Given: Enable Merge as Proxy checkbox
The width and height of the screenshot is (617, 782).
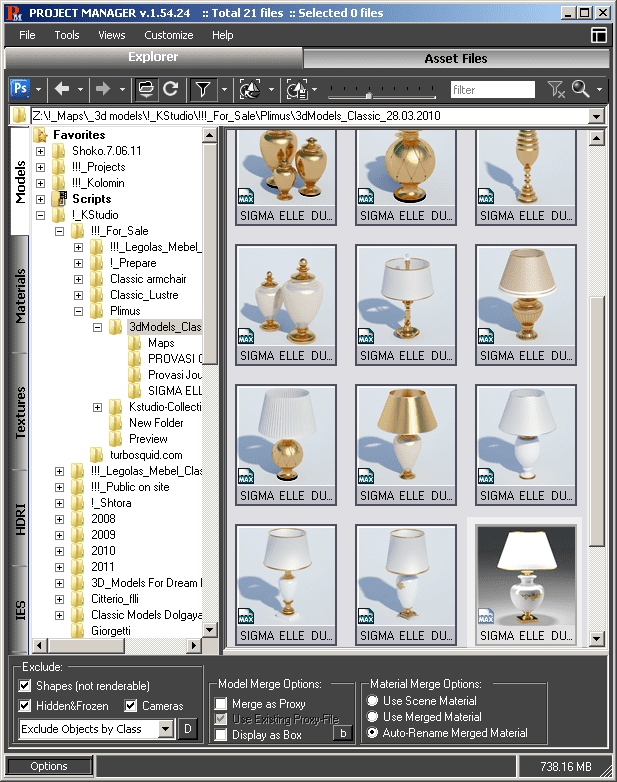Looking at the screenshot, I should pyautogui.click(x=220, y=704).
